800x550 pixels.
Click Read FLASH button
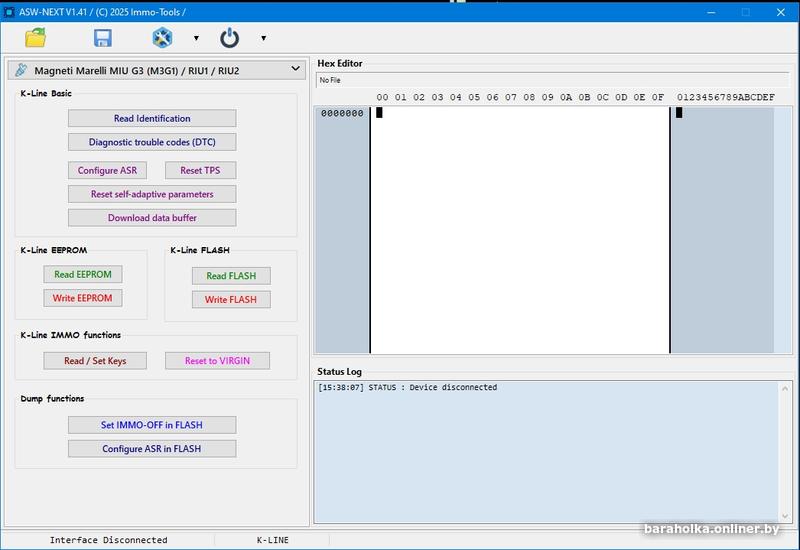[231, 276]
